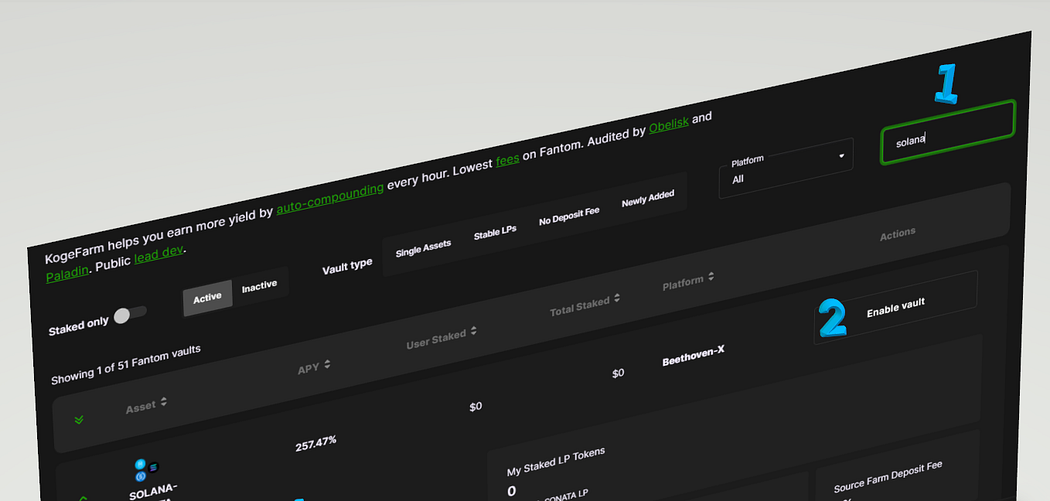Click the Enable vault button

(x=895, y=307)
